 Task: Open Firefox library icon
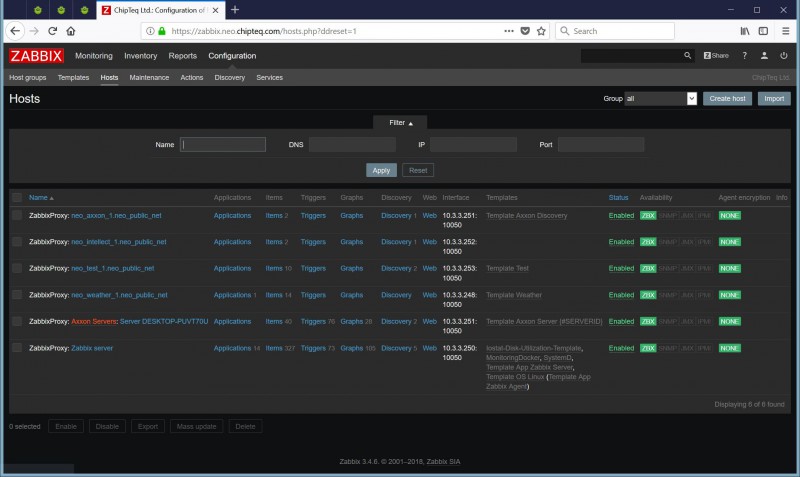point(745,31)
